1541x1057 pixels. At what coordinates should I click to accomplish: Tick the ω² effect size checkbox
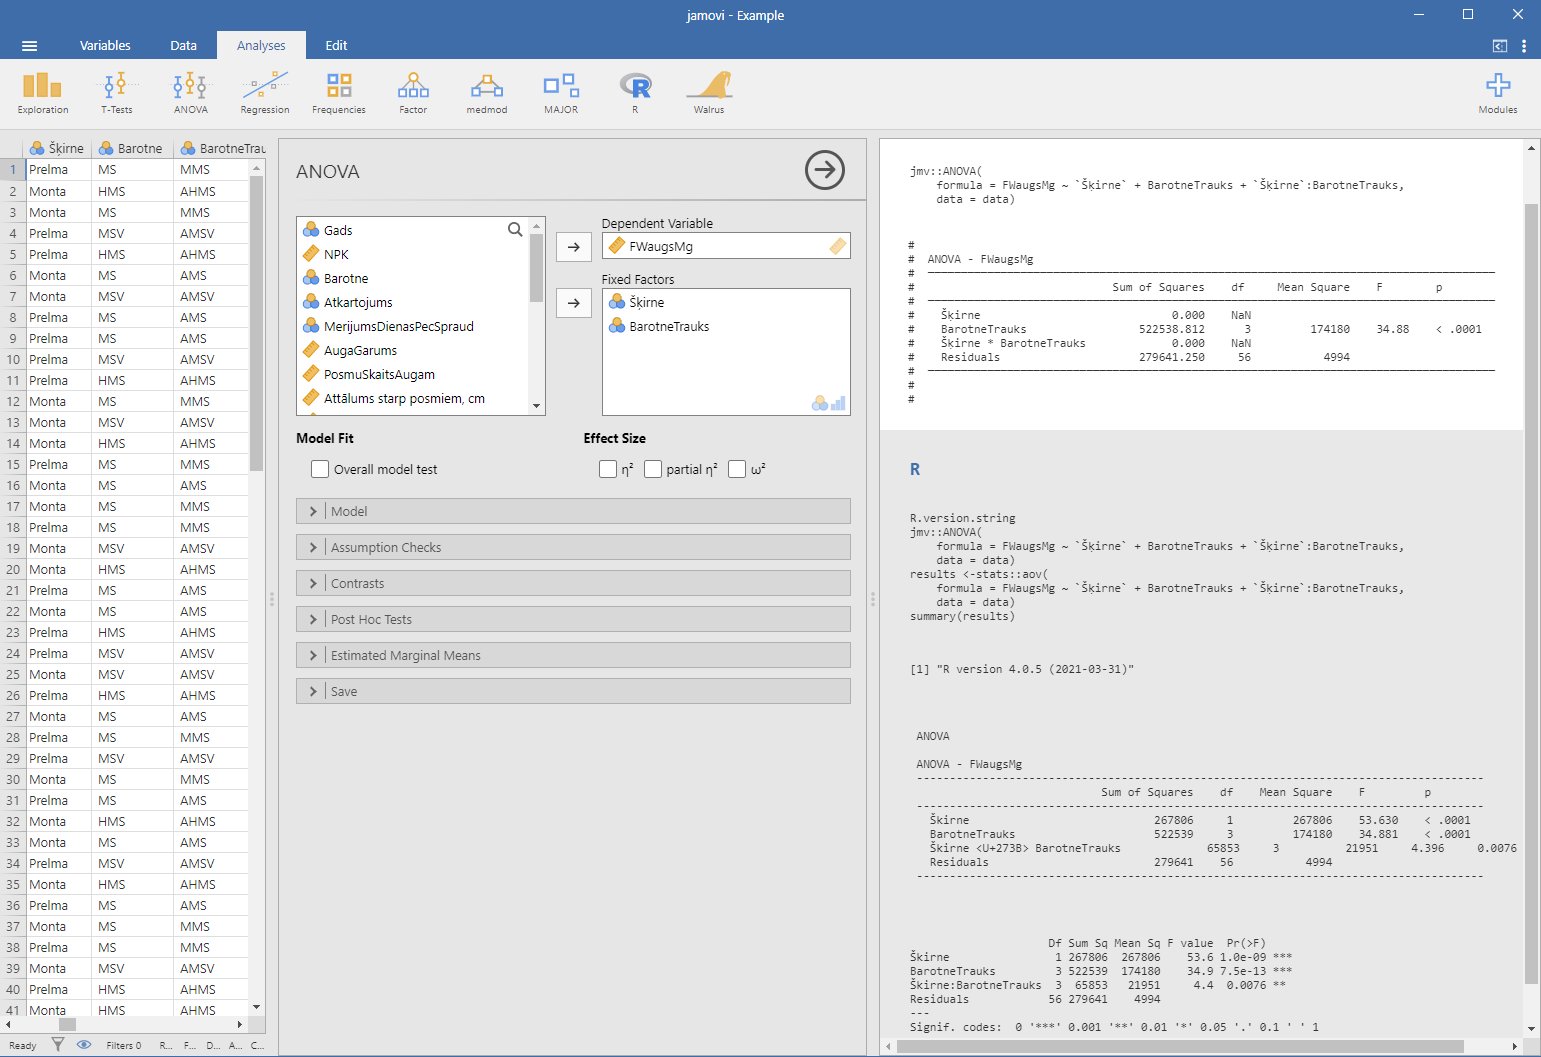click(737, 469)
